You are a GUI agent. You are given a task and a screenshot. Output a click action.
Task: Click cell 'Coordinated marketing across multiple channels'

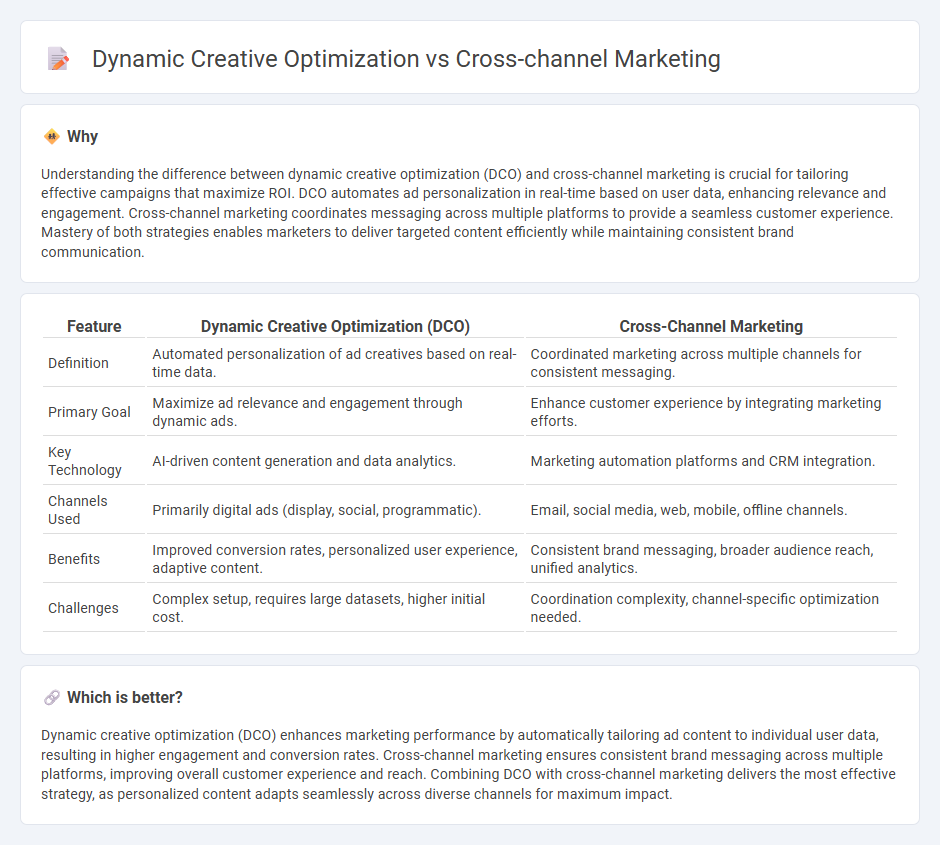[711, 363]
